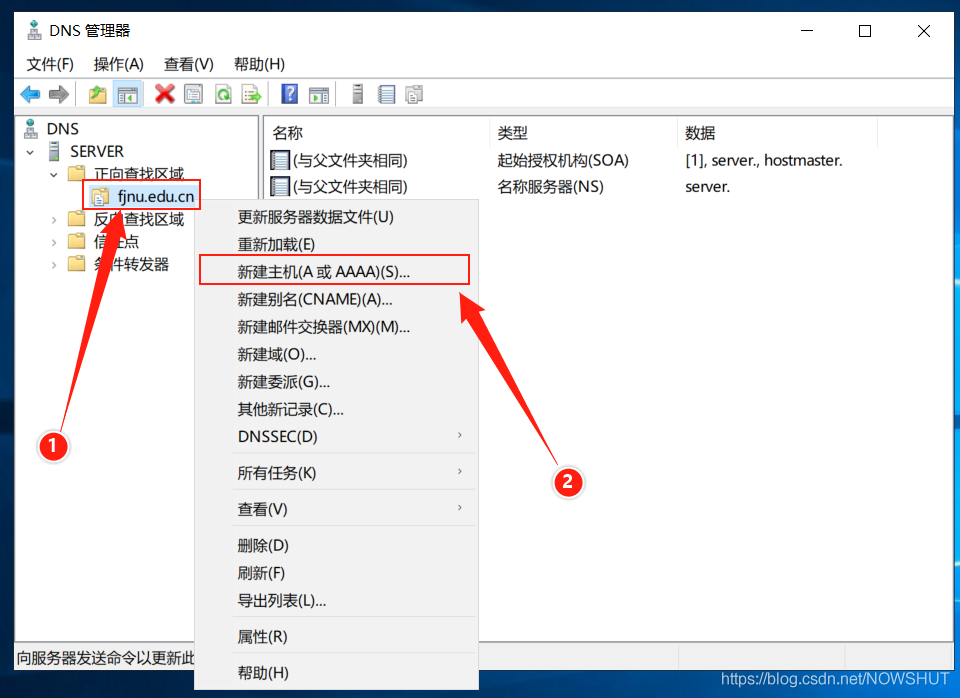Select 帮助(H) at bottom of context menu
Screen dimensions: 960x698
coord(336,672)
